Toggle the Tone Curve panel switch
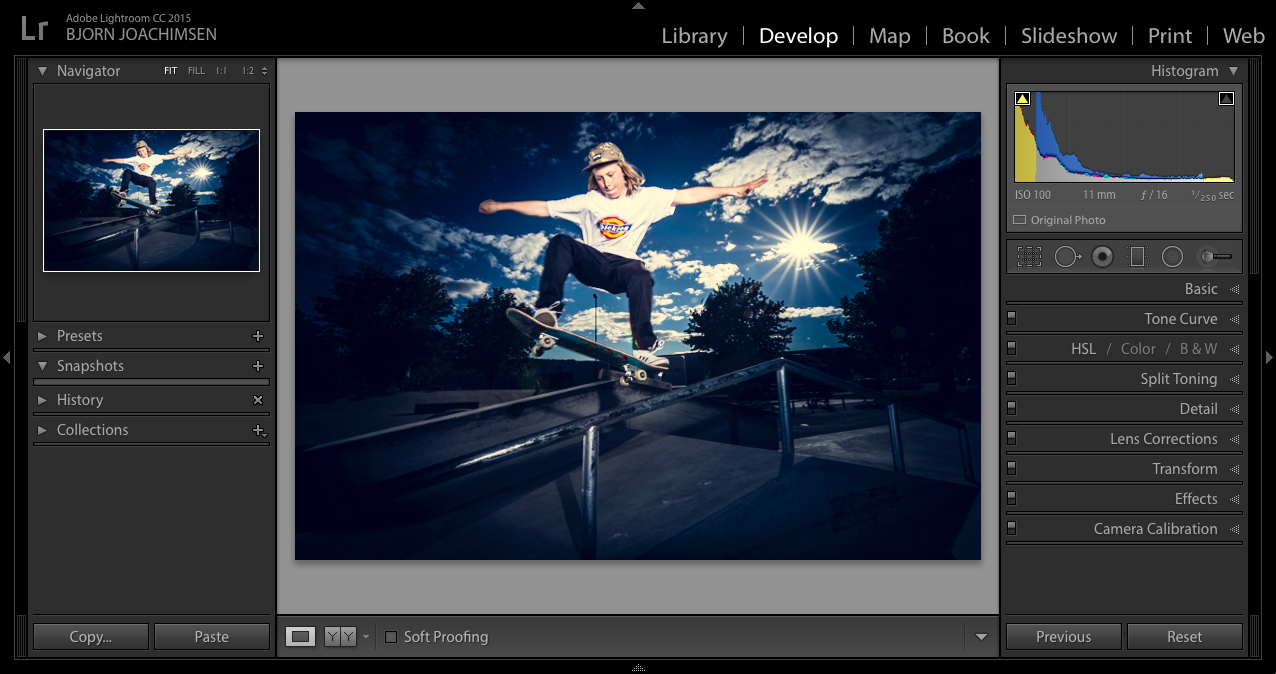The image size is (1276, 674). tap(1012, 319)
